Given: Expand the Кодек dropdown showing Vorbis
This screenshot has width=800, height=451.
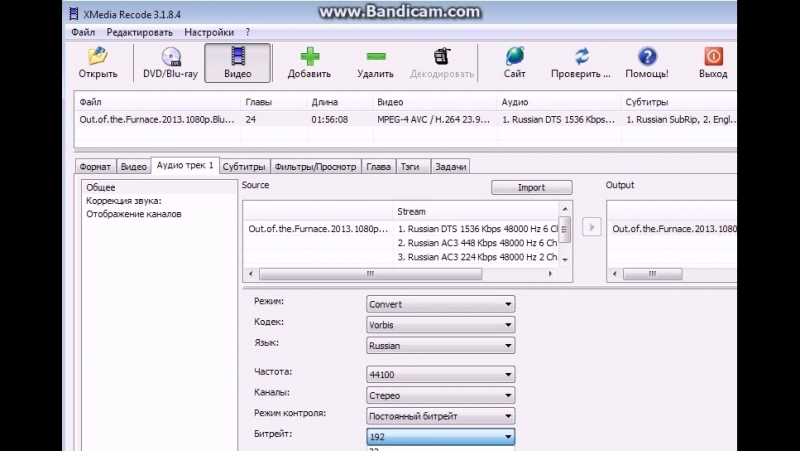Looking at the screenshot, I should coord(440,324).
